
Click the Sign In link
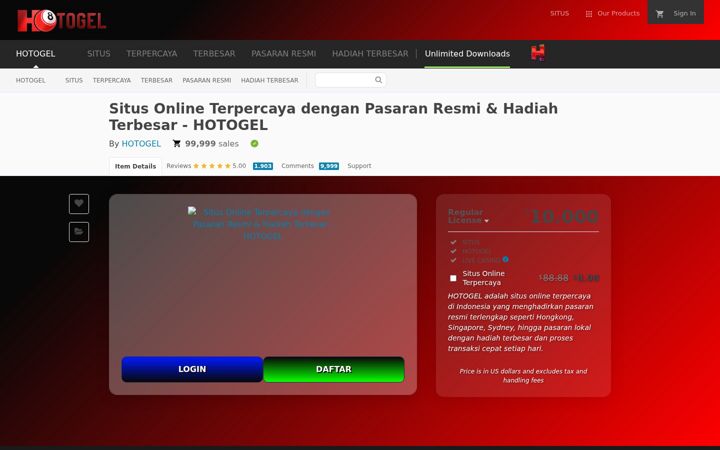684,14
